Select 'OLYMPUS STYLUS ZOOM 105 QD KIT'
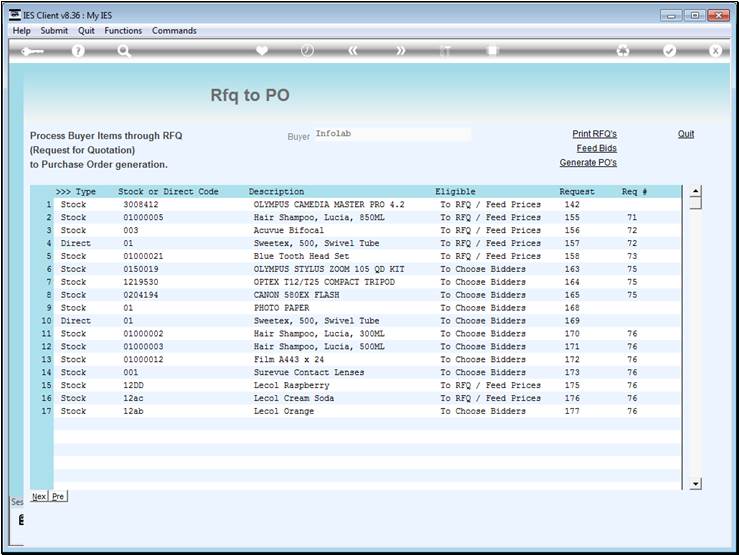 coord(329,269)
